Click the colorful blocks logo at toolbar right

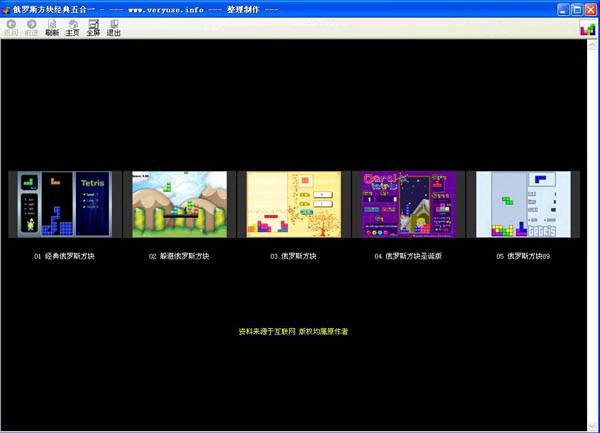coord(587,29)
